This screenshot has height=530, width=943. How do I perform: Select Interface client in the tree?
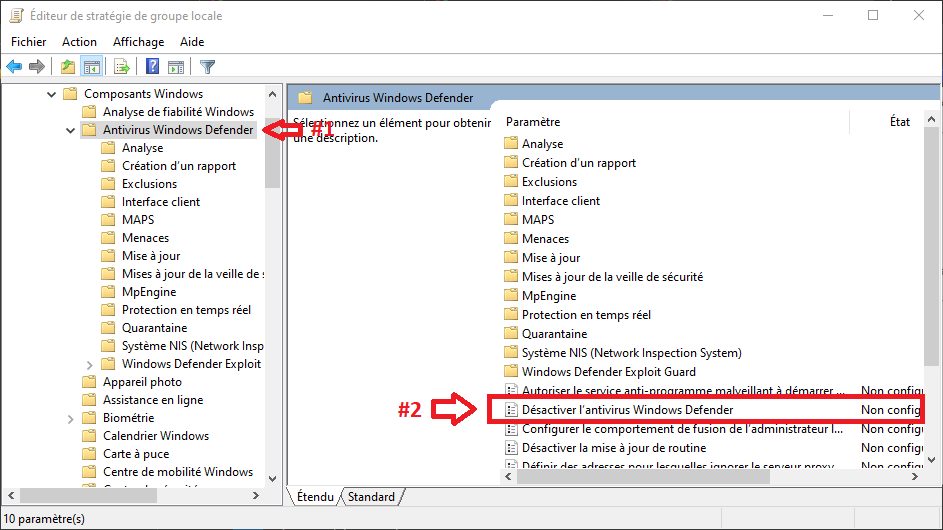(161, 202)
